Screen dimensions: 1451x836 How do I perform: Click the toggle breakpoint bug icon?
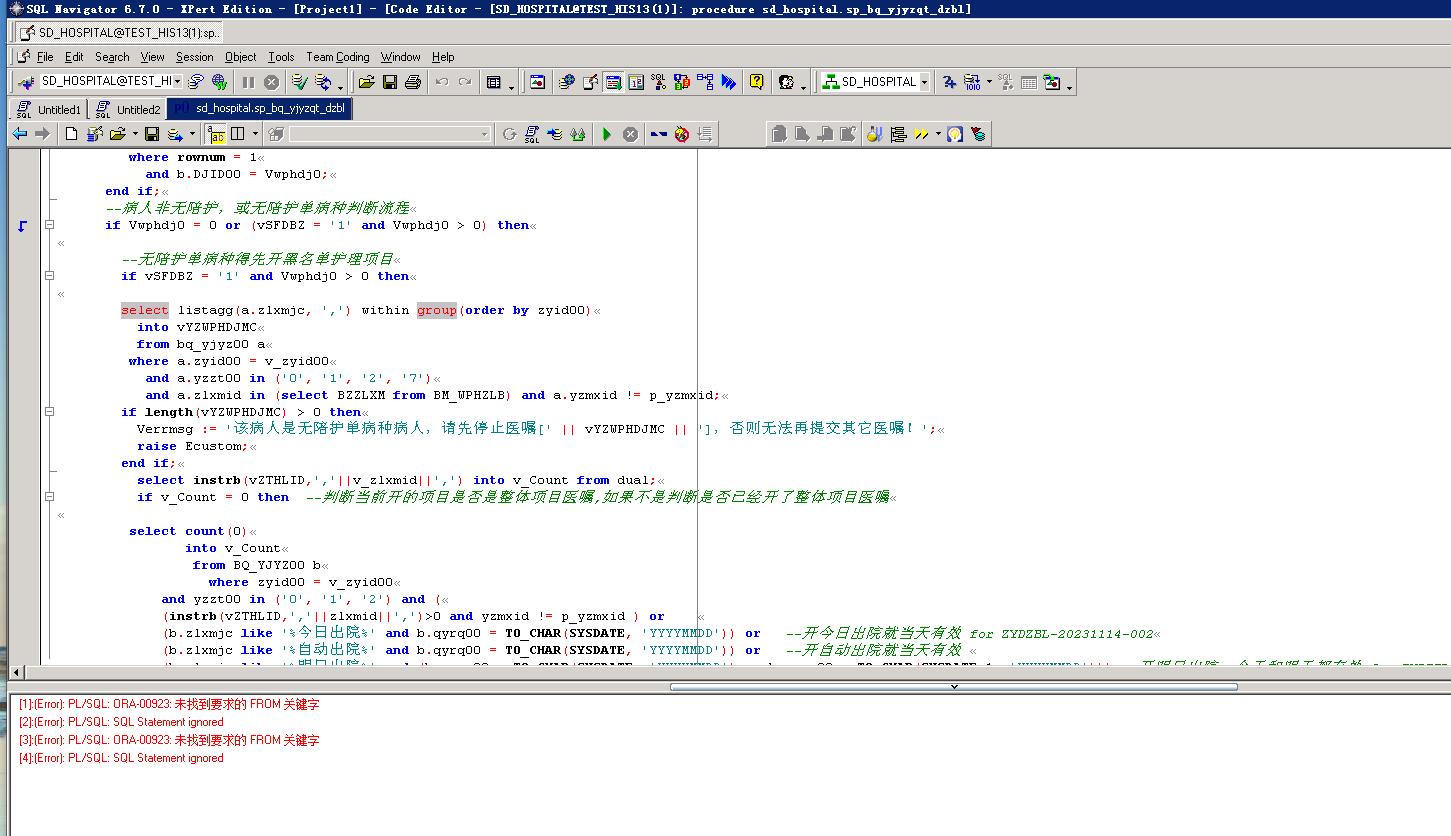[682, 134]
